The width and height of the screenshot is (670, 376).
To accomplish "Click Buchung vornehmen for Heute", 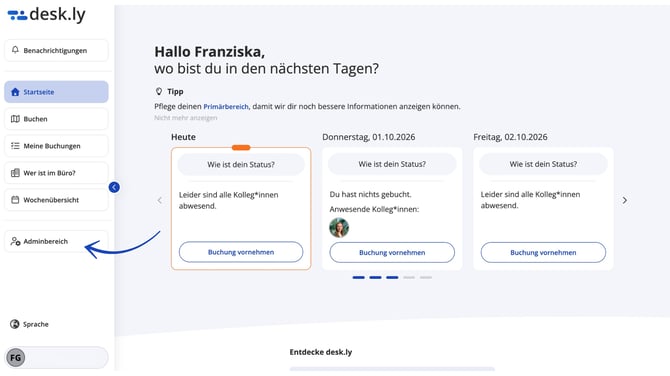I will click(x=241, y=252).
